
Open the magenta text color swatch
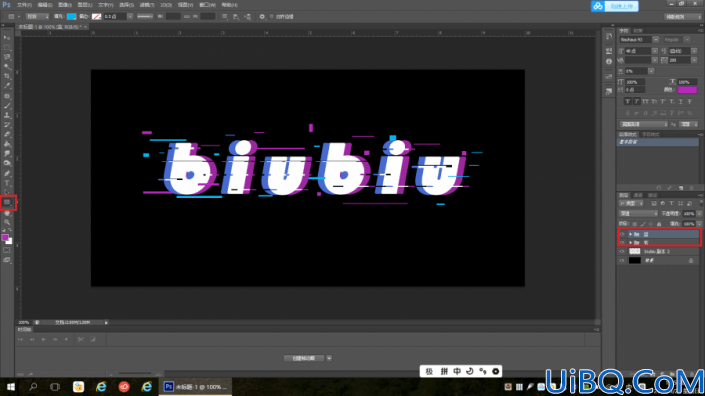[687, 90]
